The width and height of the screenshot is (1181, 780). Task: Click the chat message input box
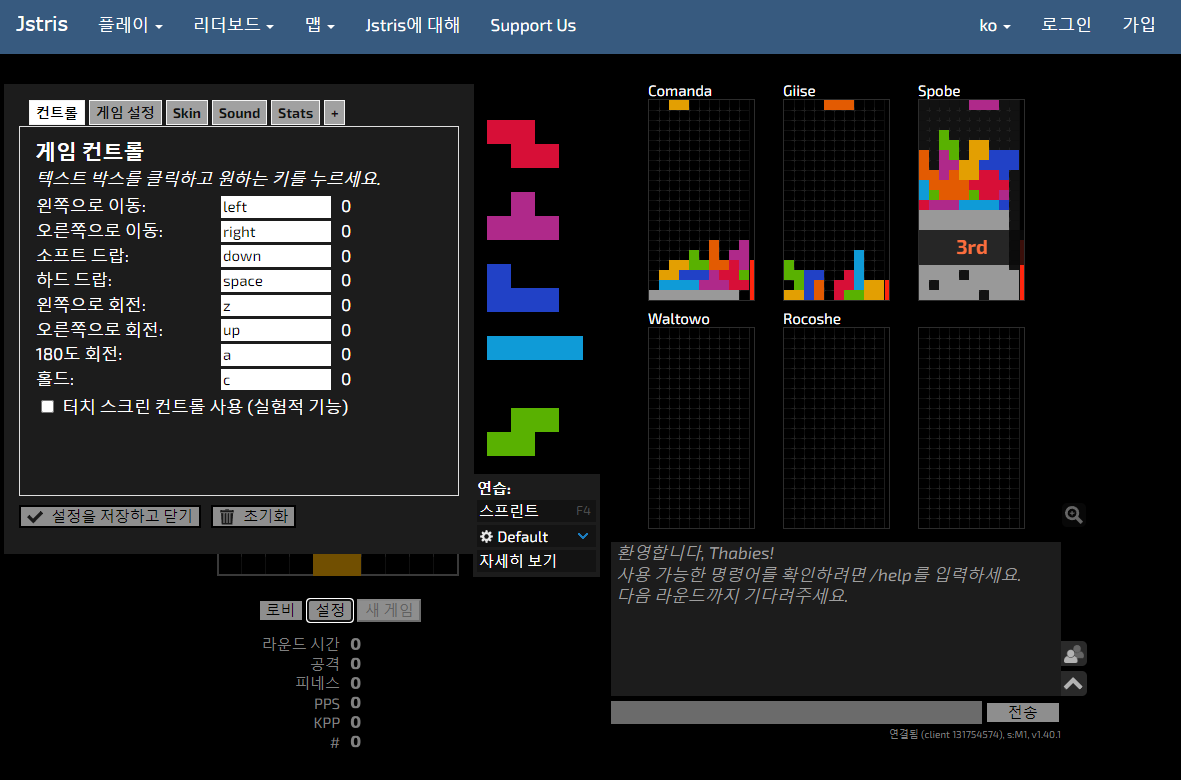click(x=796, y=712)
